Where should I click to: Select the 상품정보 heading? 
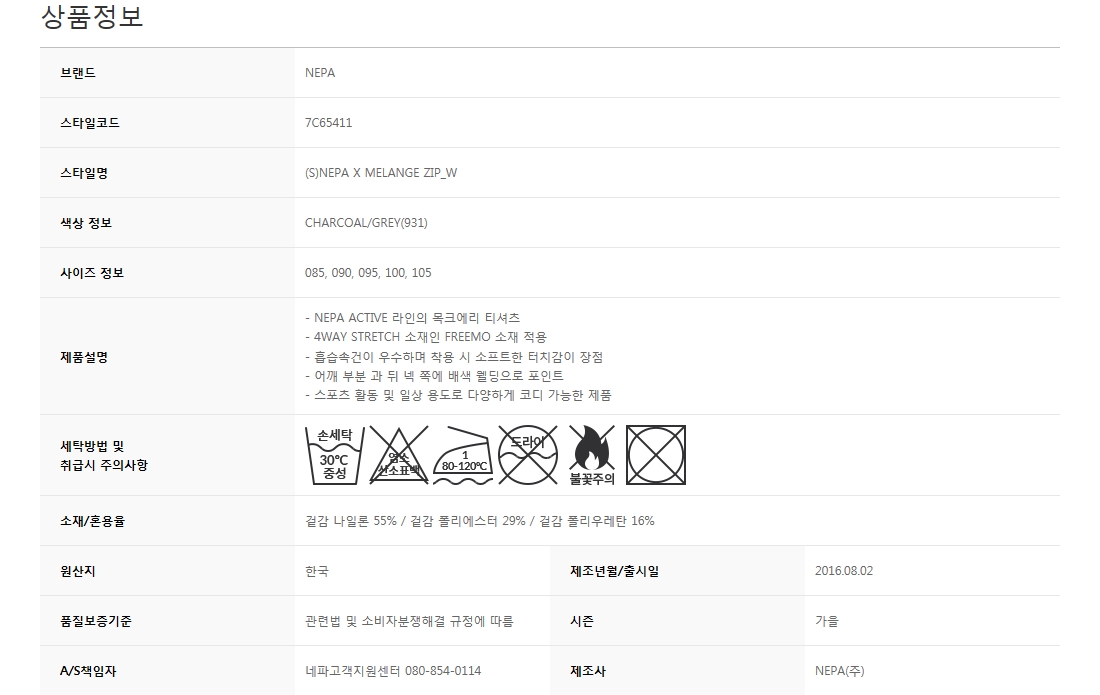tap(92, 16)
